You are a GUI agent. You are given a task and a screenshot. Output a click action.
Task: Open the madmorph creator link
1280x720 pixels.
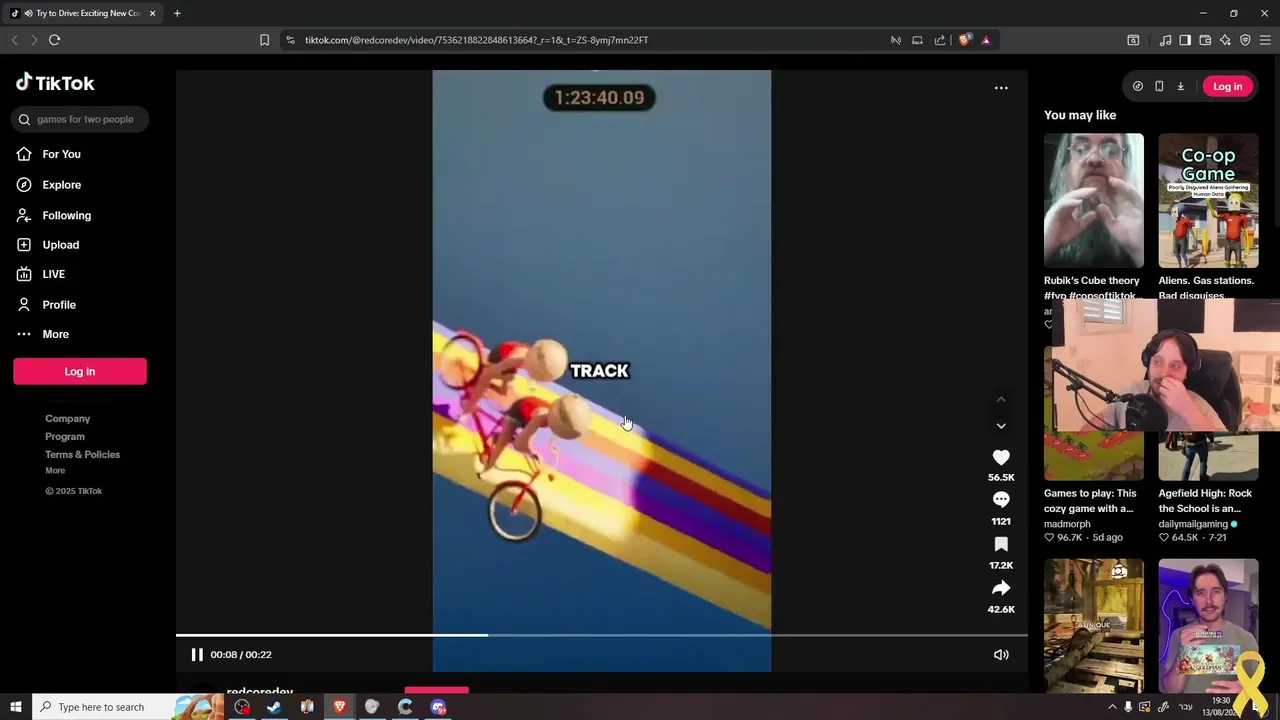point(1067,524)
